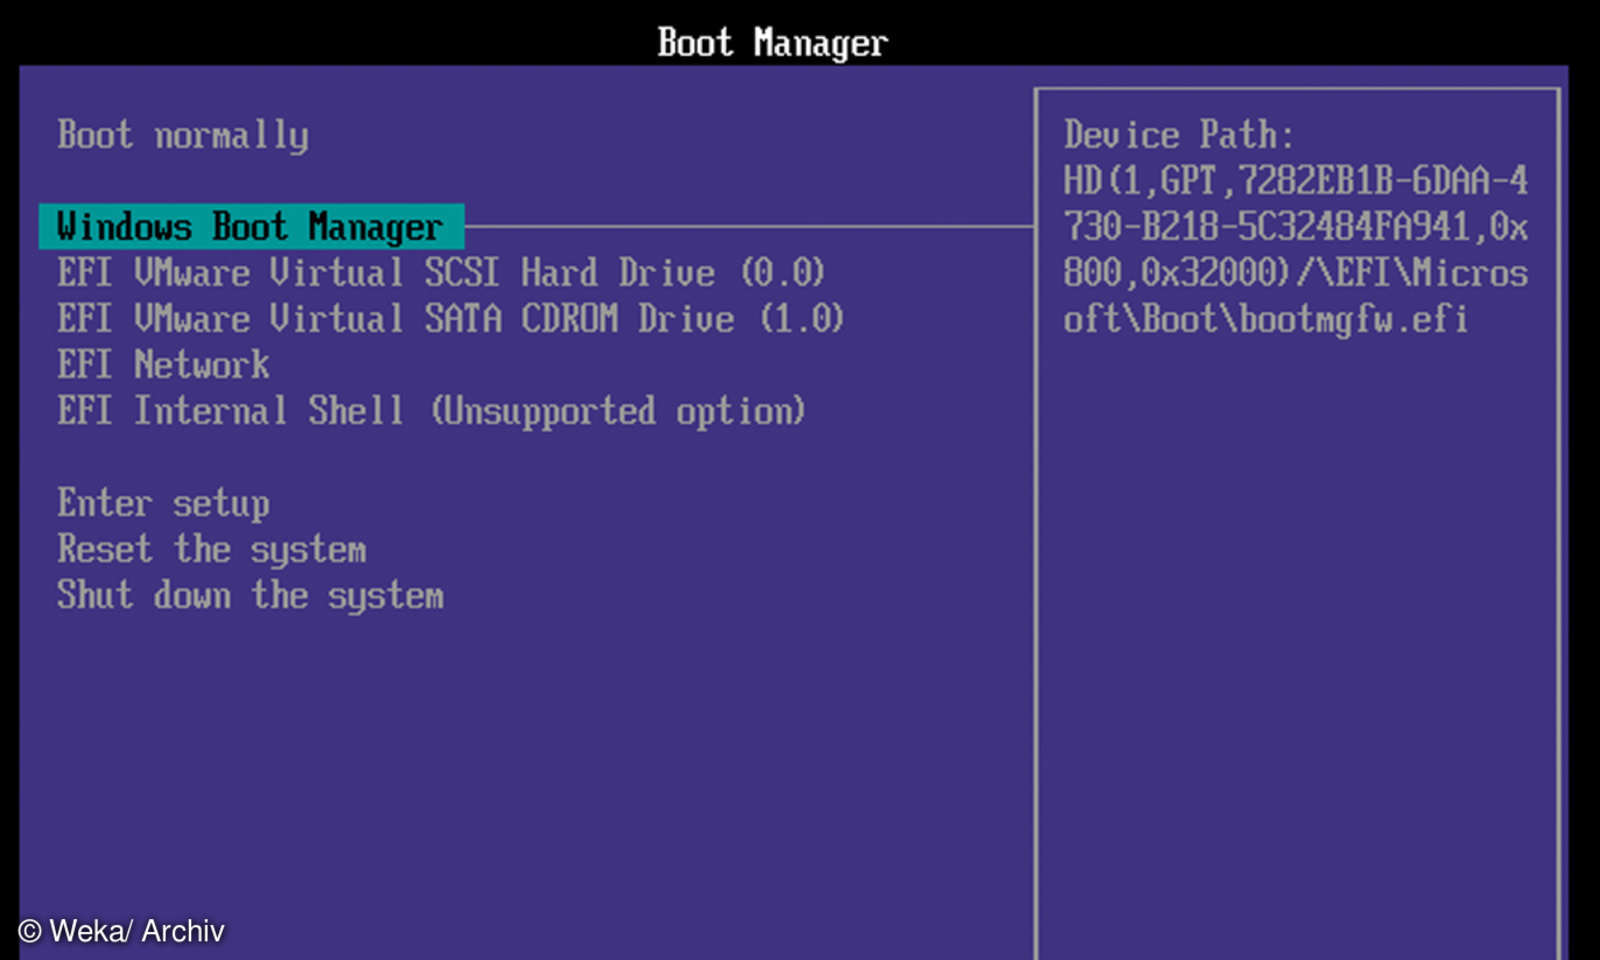Click the bootmgfw.efi path text

(1265, 319)
